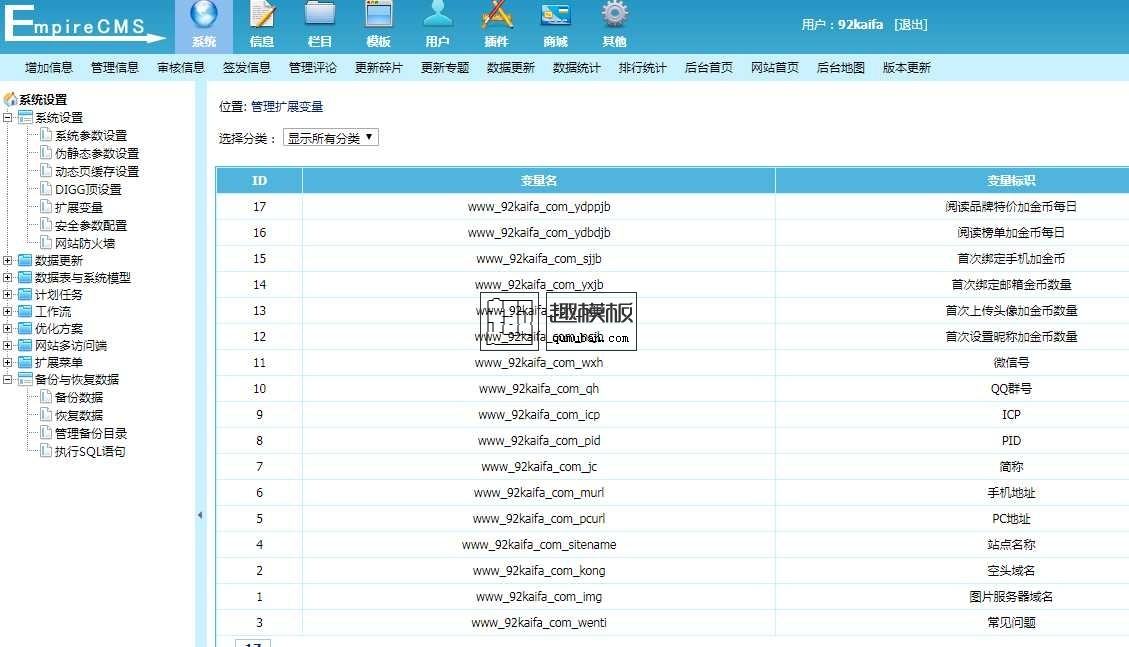
Task: Click the EmpireCMS logo
Action: tap(84, 24)
